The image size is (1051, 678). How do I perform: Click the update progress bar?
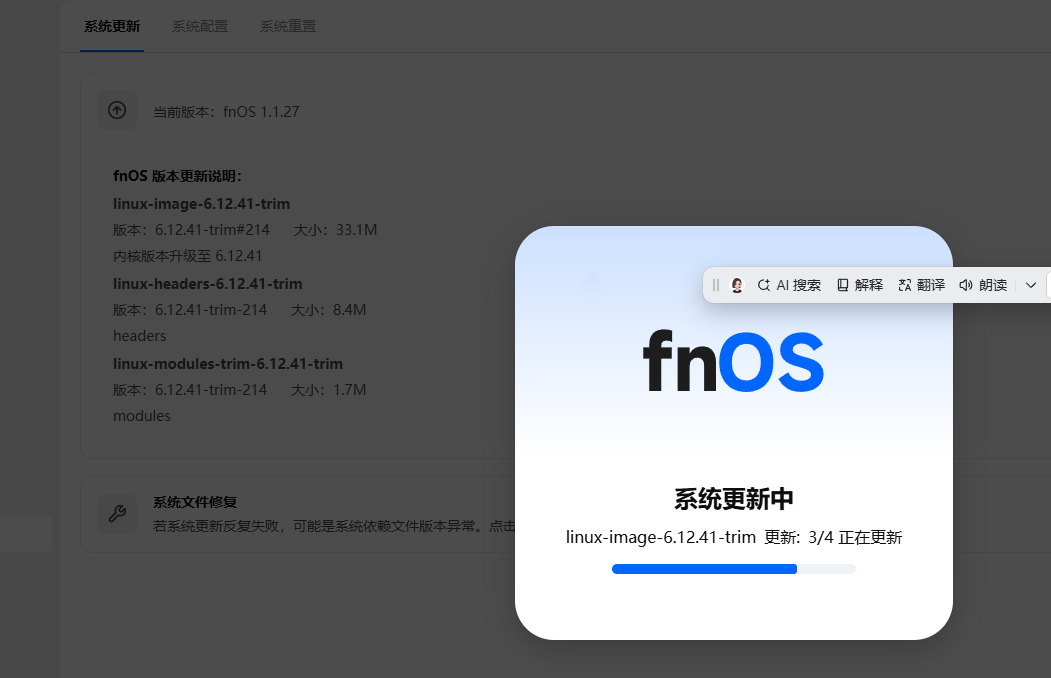734,569
